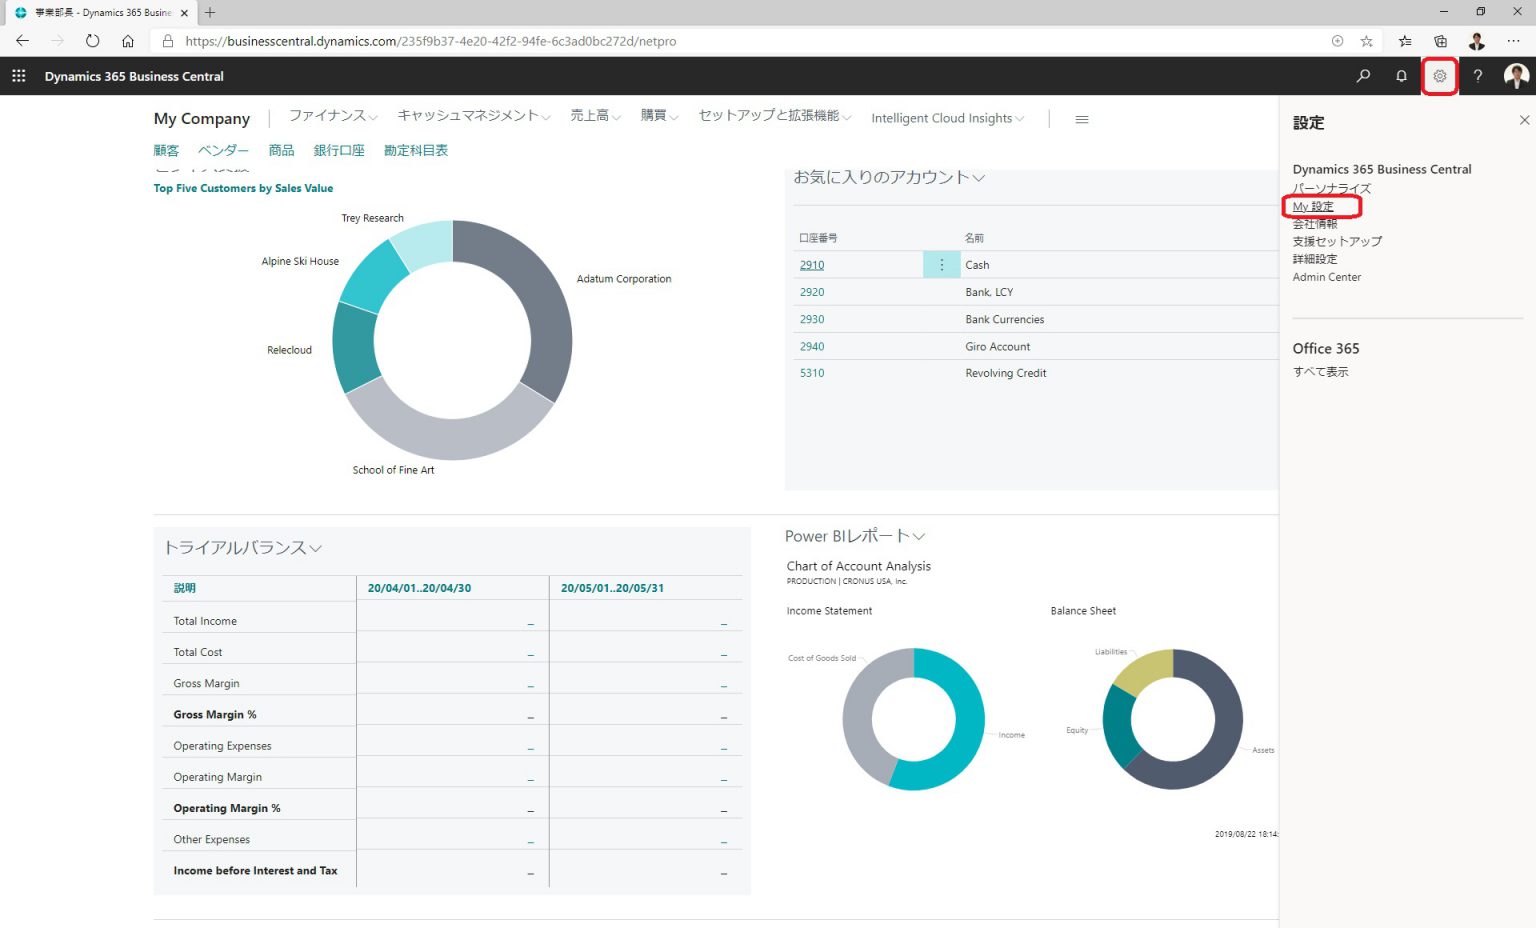Expand the ファイナンス menu

[333, 116]
